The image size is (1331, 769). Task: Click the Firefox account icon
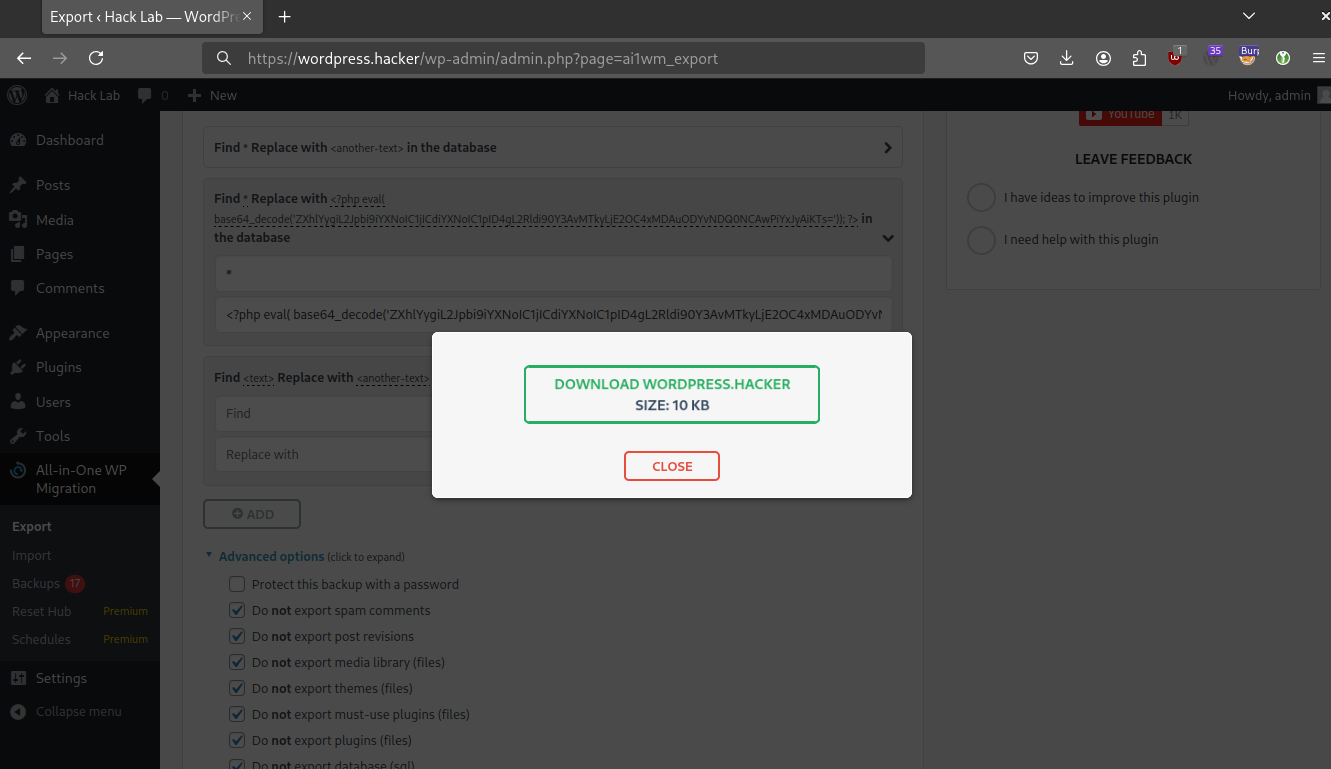(x=1103, y=58)
